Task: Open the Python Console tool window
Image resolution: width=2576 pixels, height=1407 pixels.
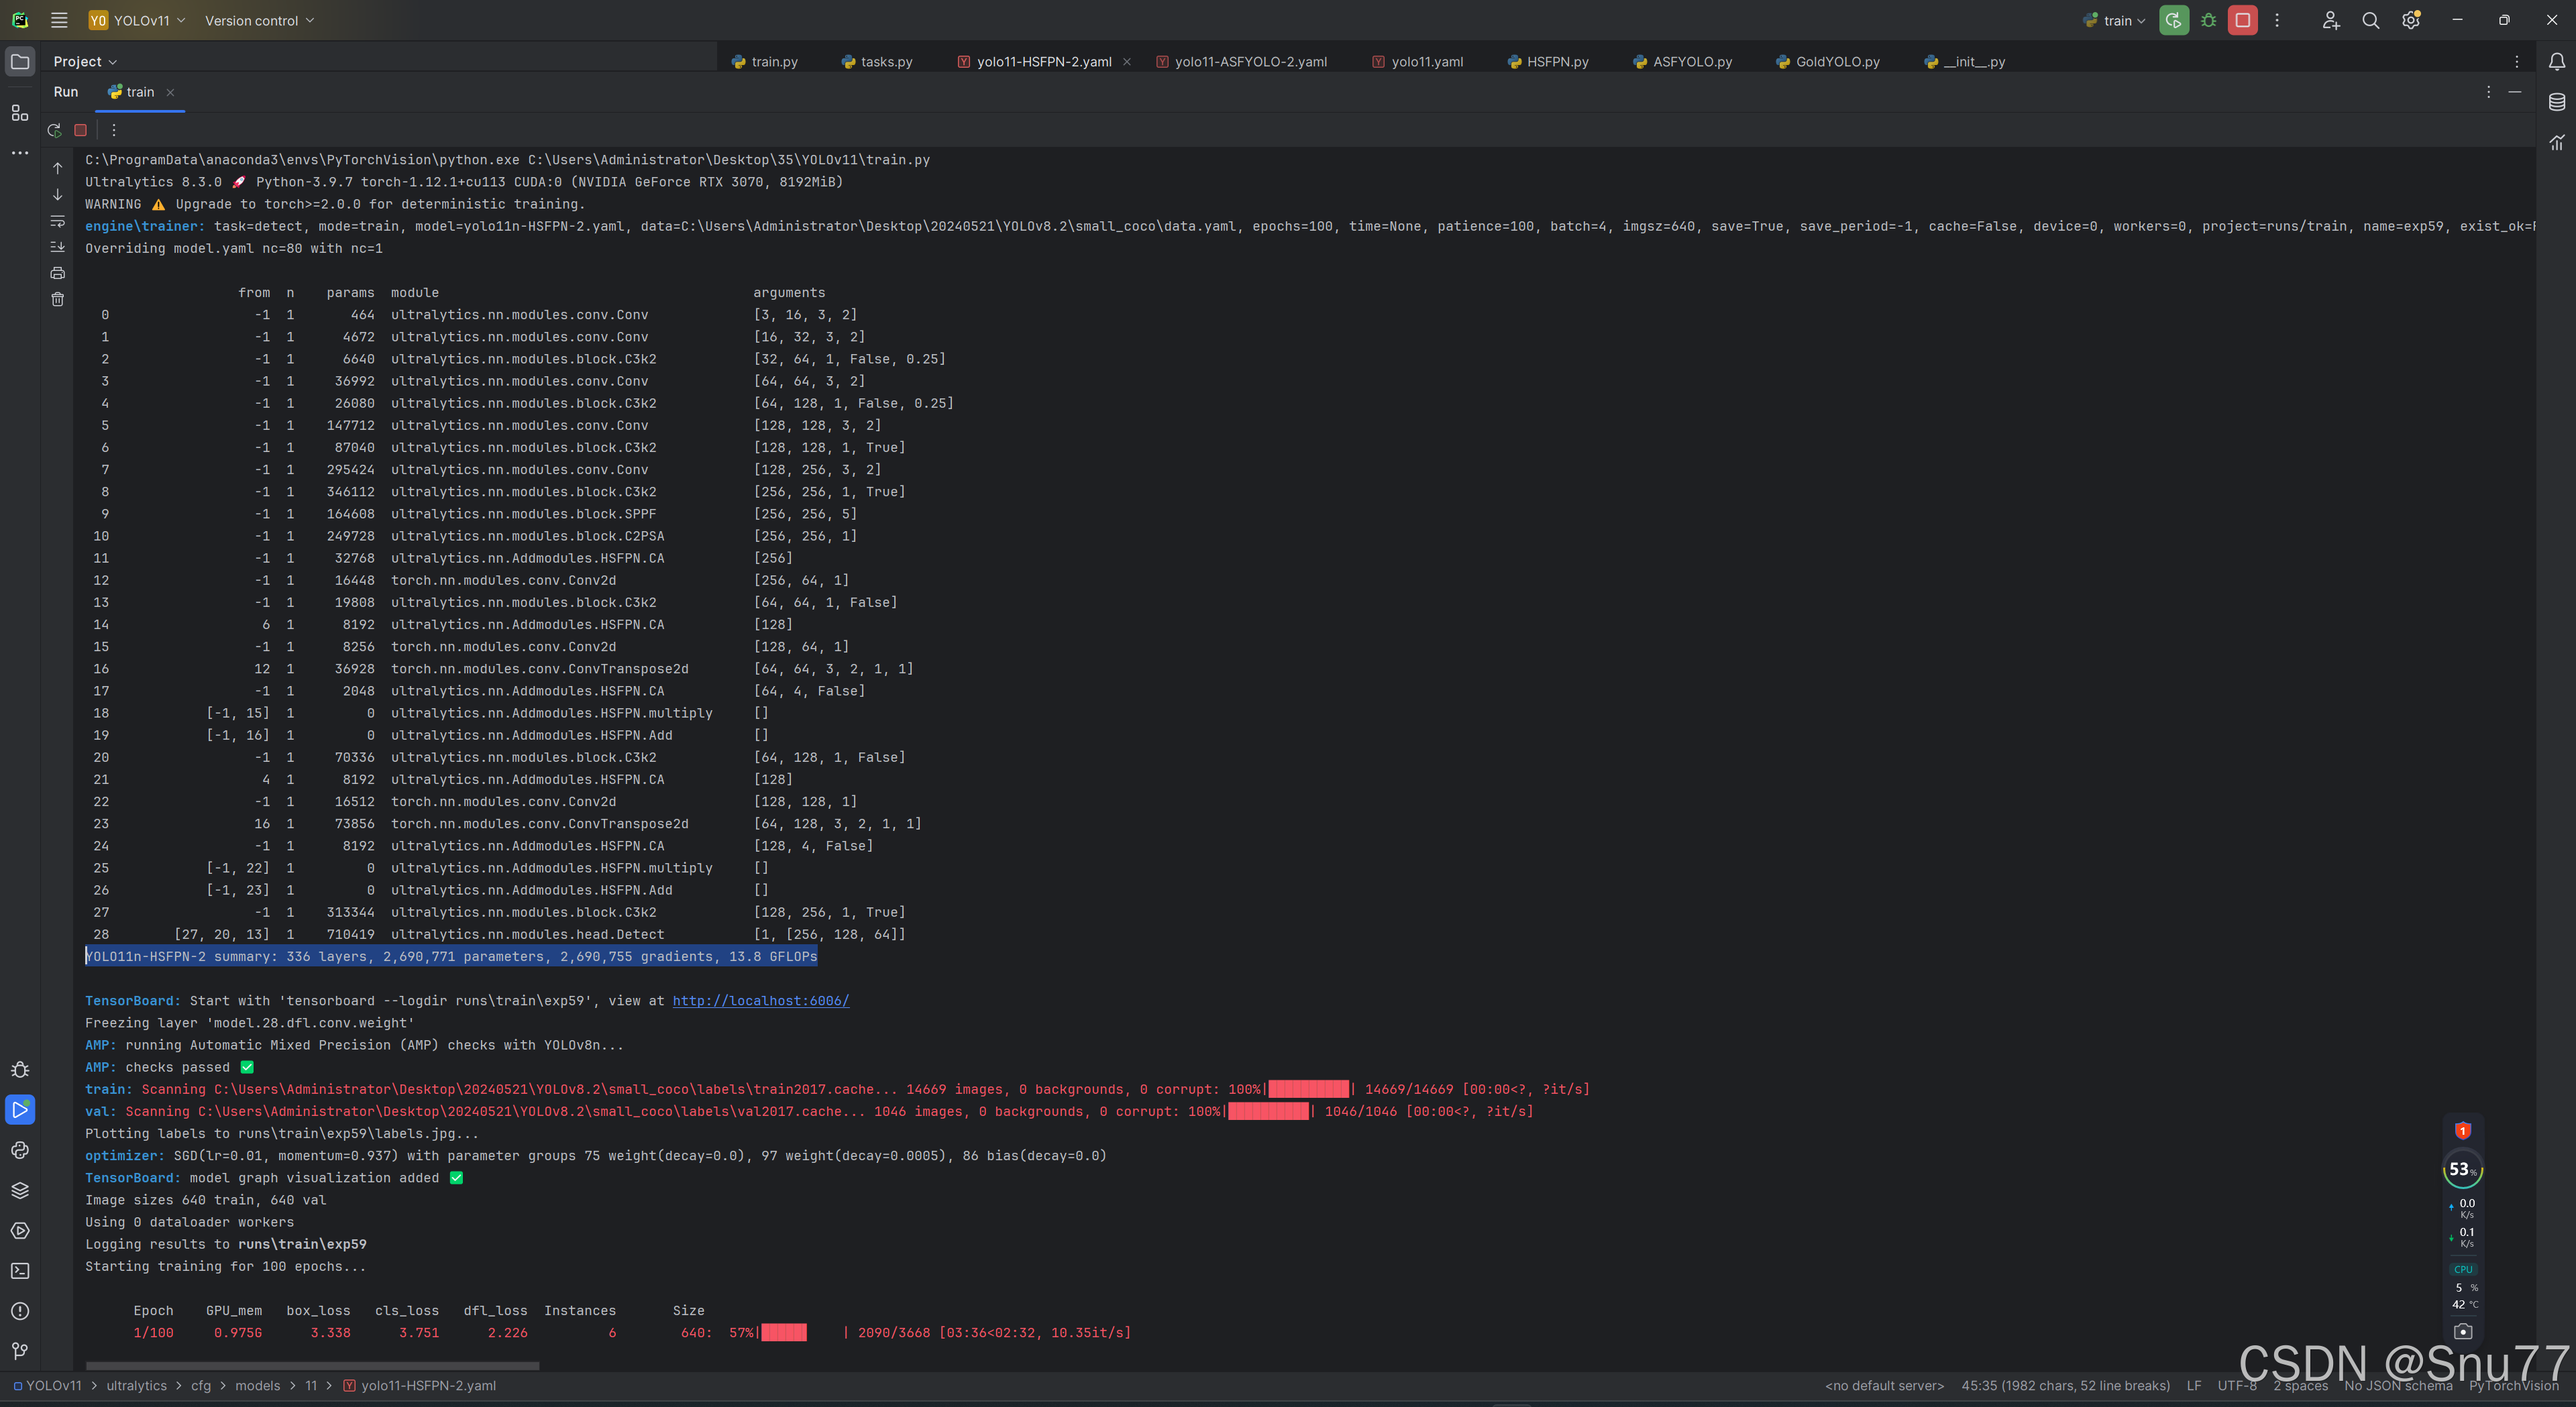Action: pos(20,1150)
